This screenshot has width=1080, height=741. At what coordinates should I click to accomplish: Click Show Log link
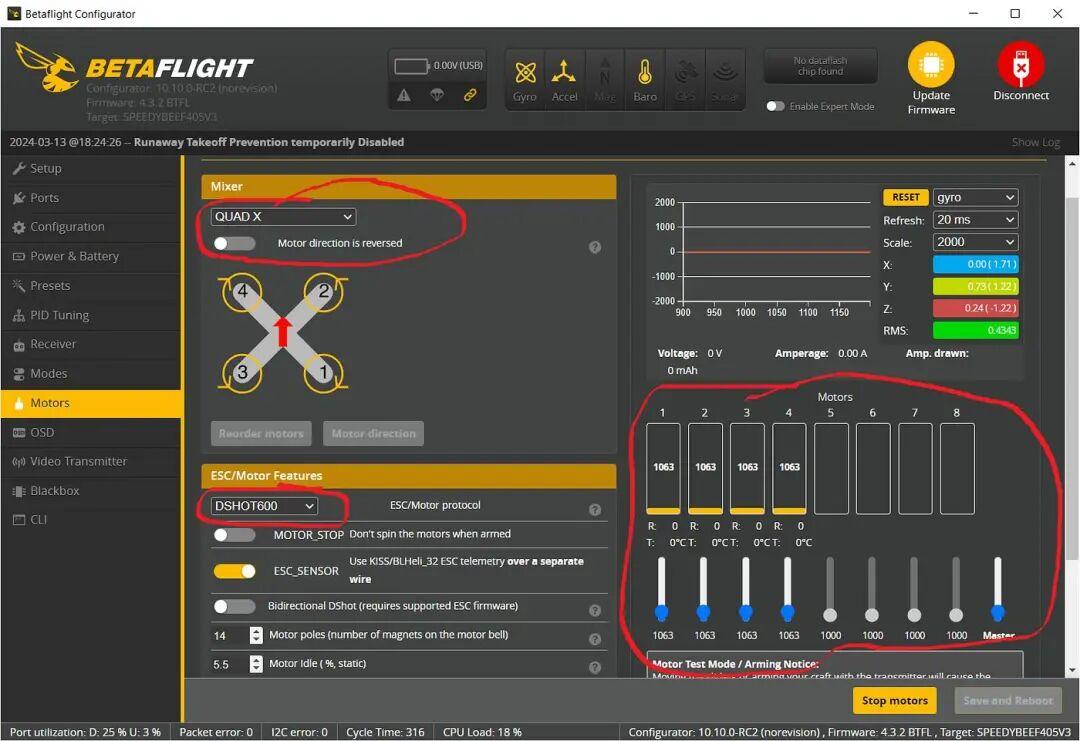point(1035,142)
